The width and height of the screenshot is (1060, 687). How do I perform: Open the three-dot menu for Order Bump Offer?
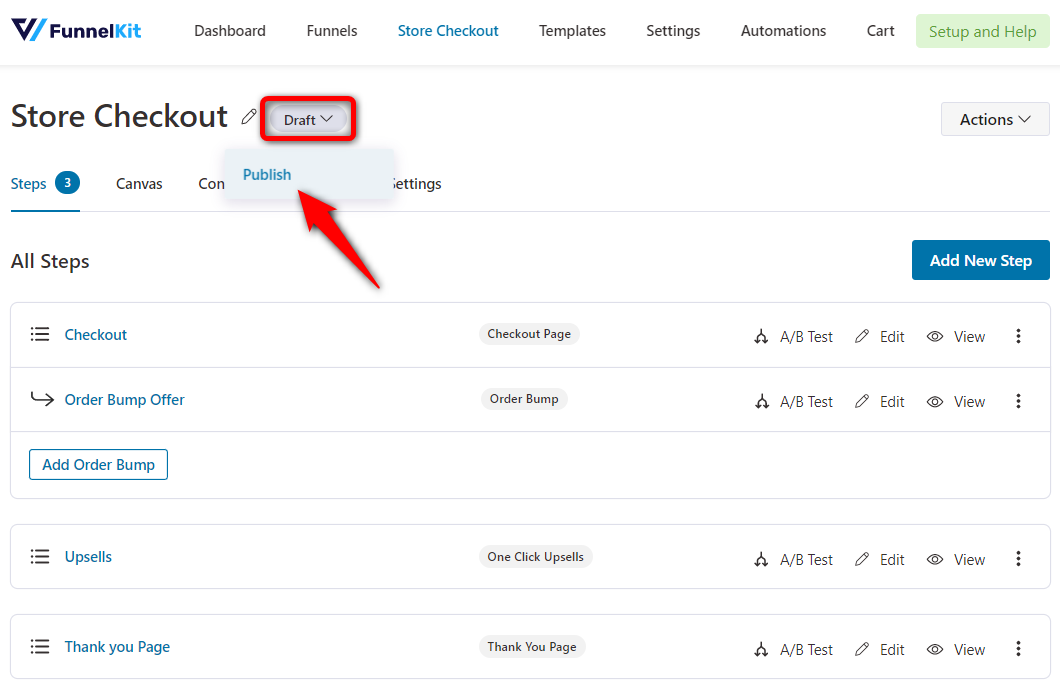1018,401
